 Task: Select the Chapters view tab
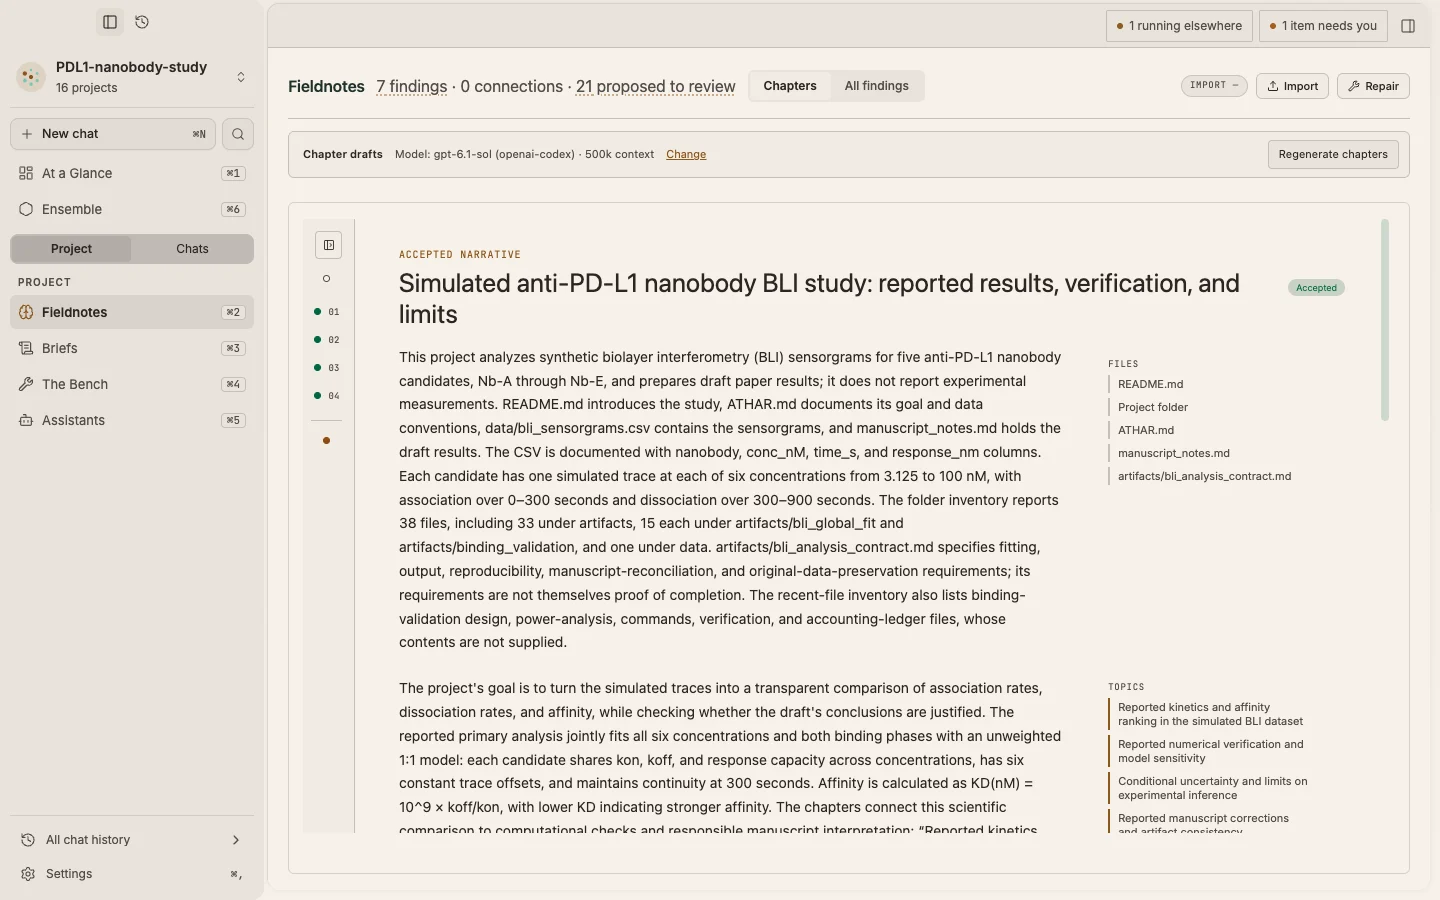pos(790,86)
